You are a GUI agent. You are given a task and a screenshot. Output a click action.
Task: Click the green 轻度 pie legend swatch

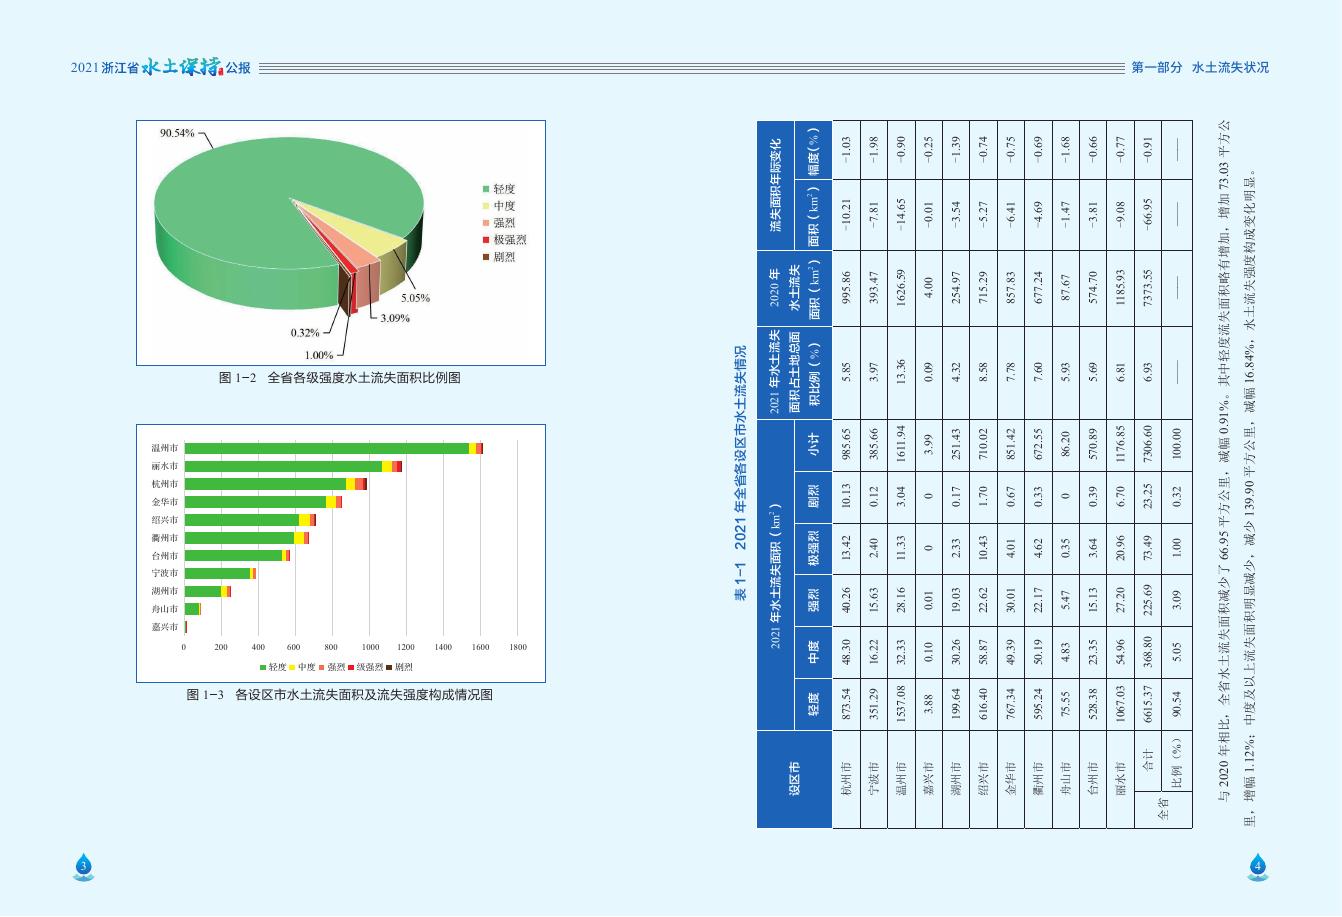(486, 189)
